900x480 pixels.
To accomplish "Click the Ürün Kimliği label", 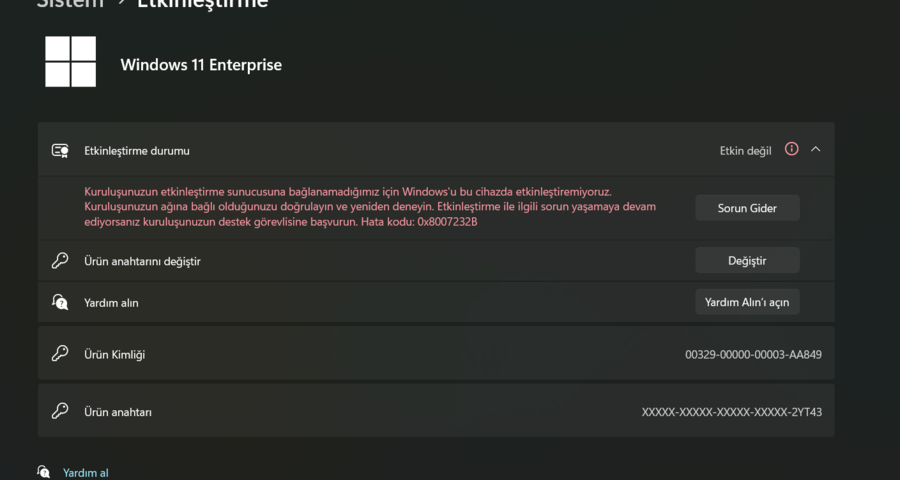I will pos(115,355).
